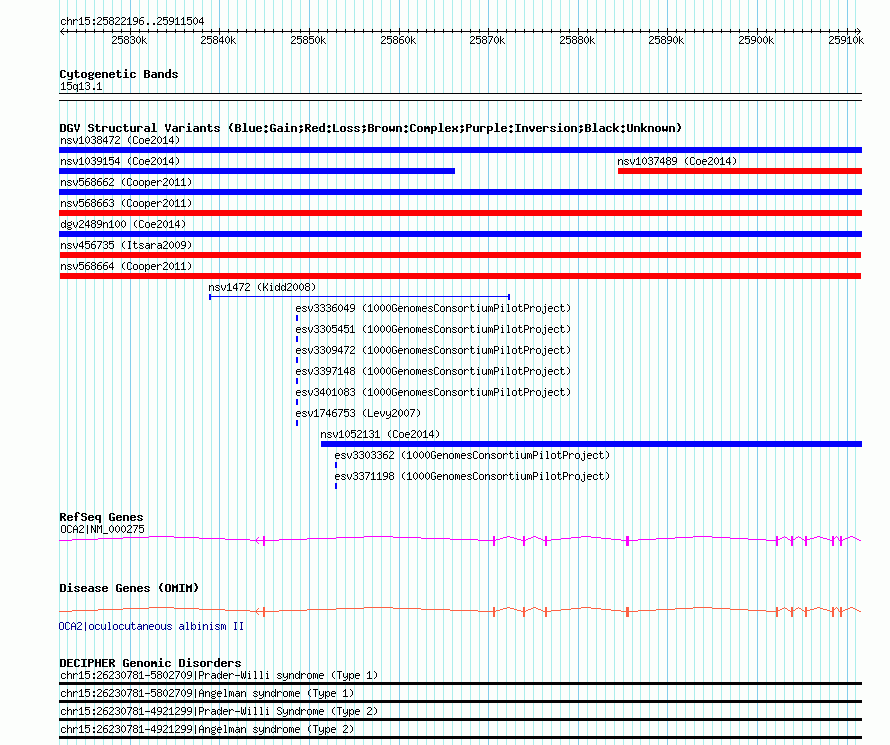Select variant esv3401083 label

433,392
